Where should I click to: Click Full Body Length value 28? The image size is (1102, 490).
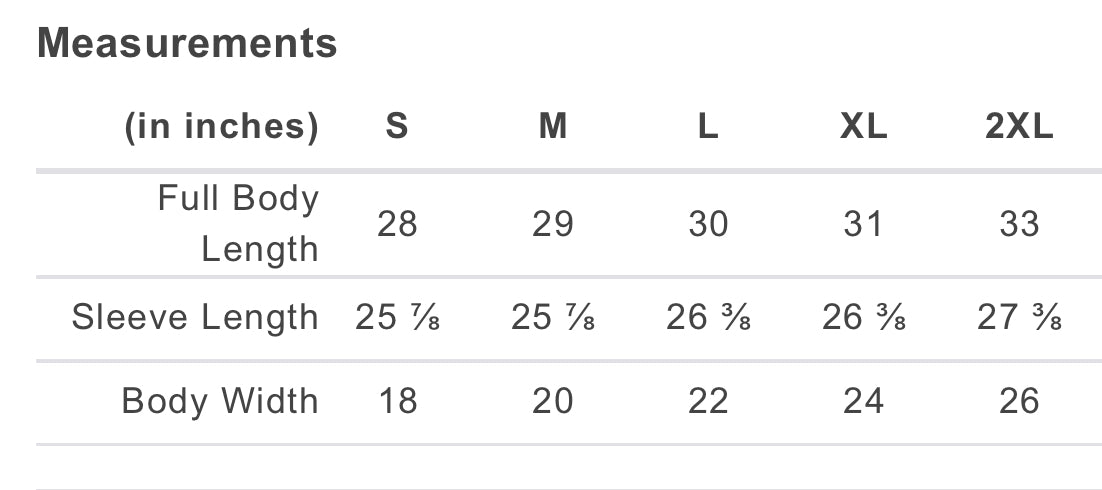click(x=397, y=224)
